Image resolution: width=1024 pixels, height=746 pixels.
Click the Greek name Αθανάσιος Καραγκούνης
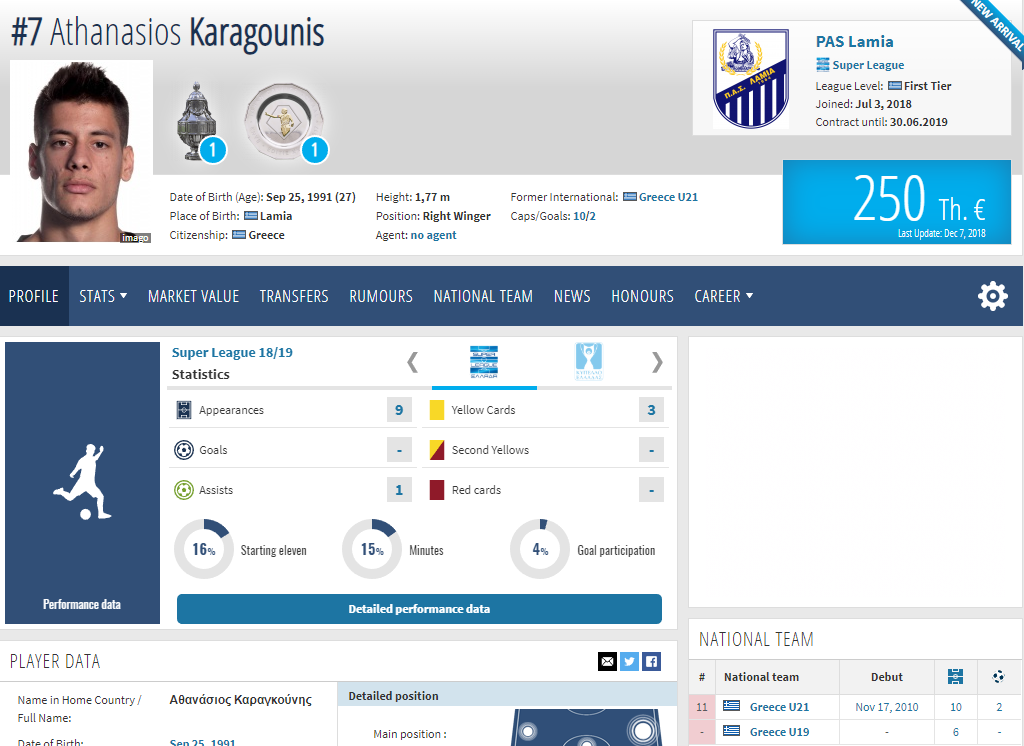240,700
